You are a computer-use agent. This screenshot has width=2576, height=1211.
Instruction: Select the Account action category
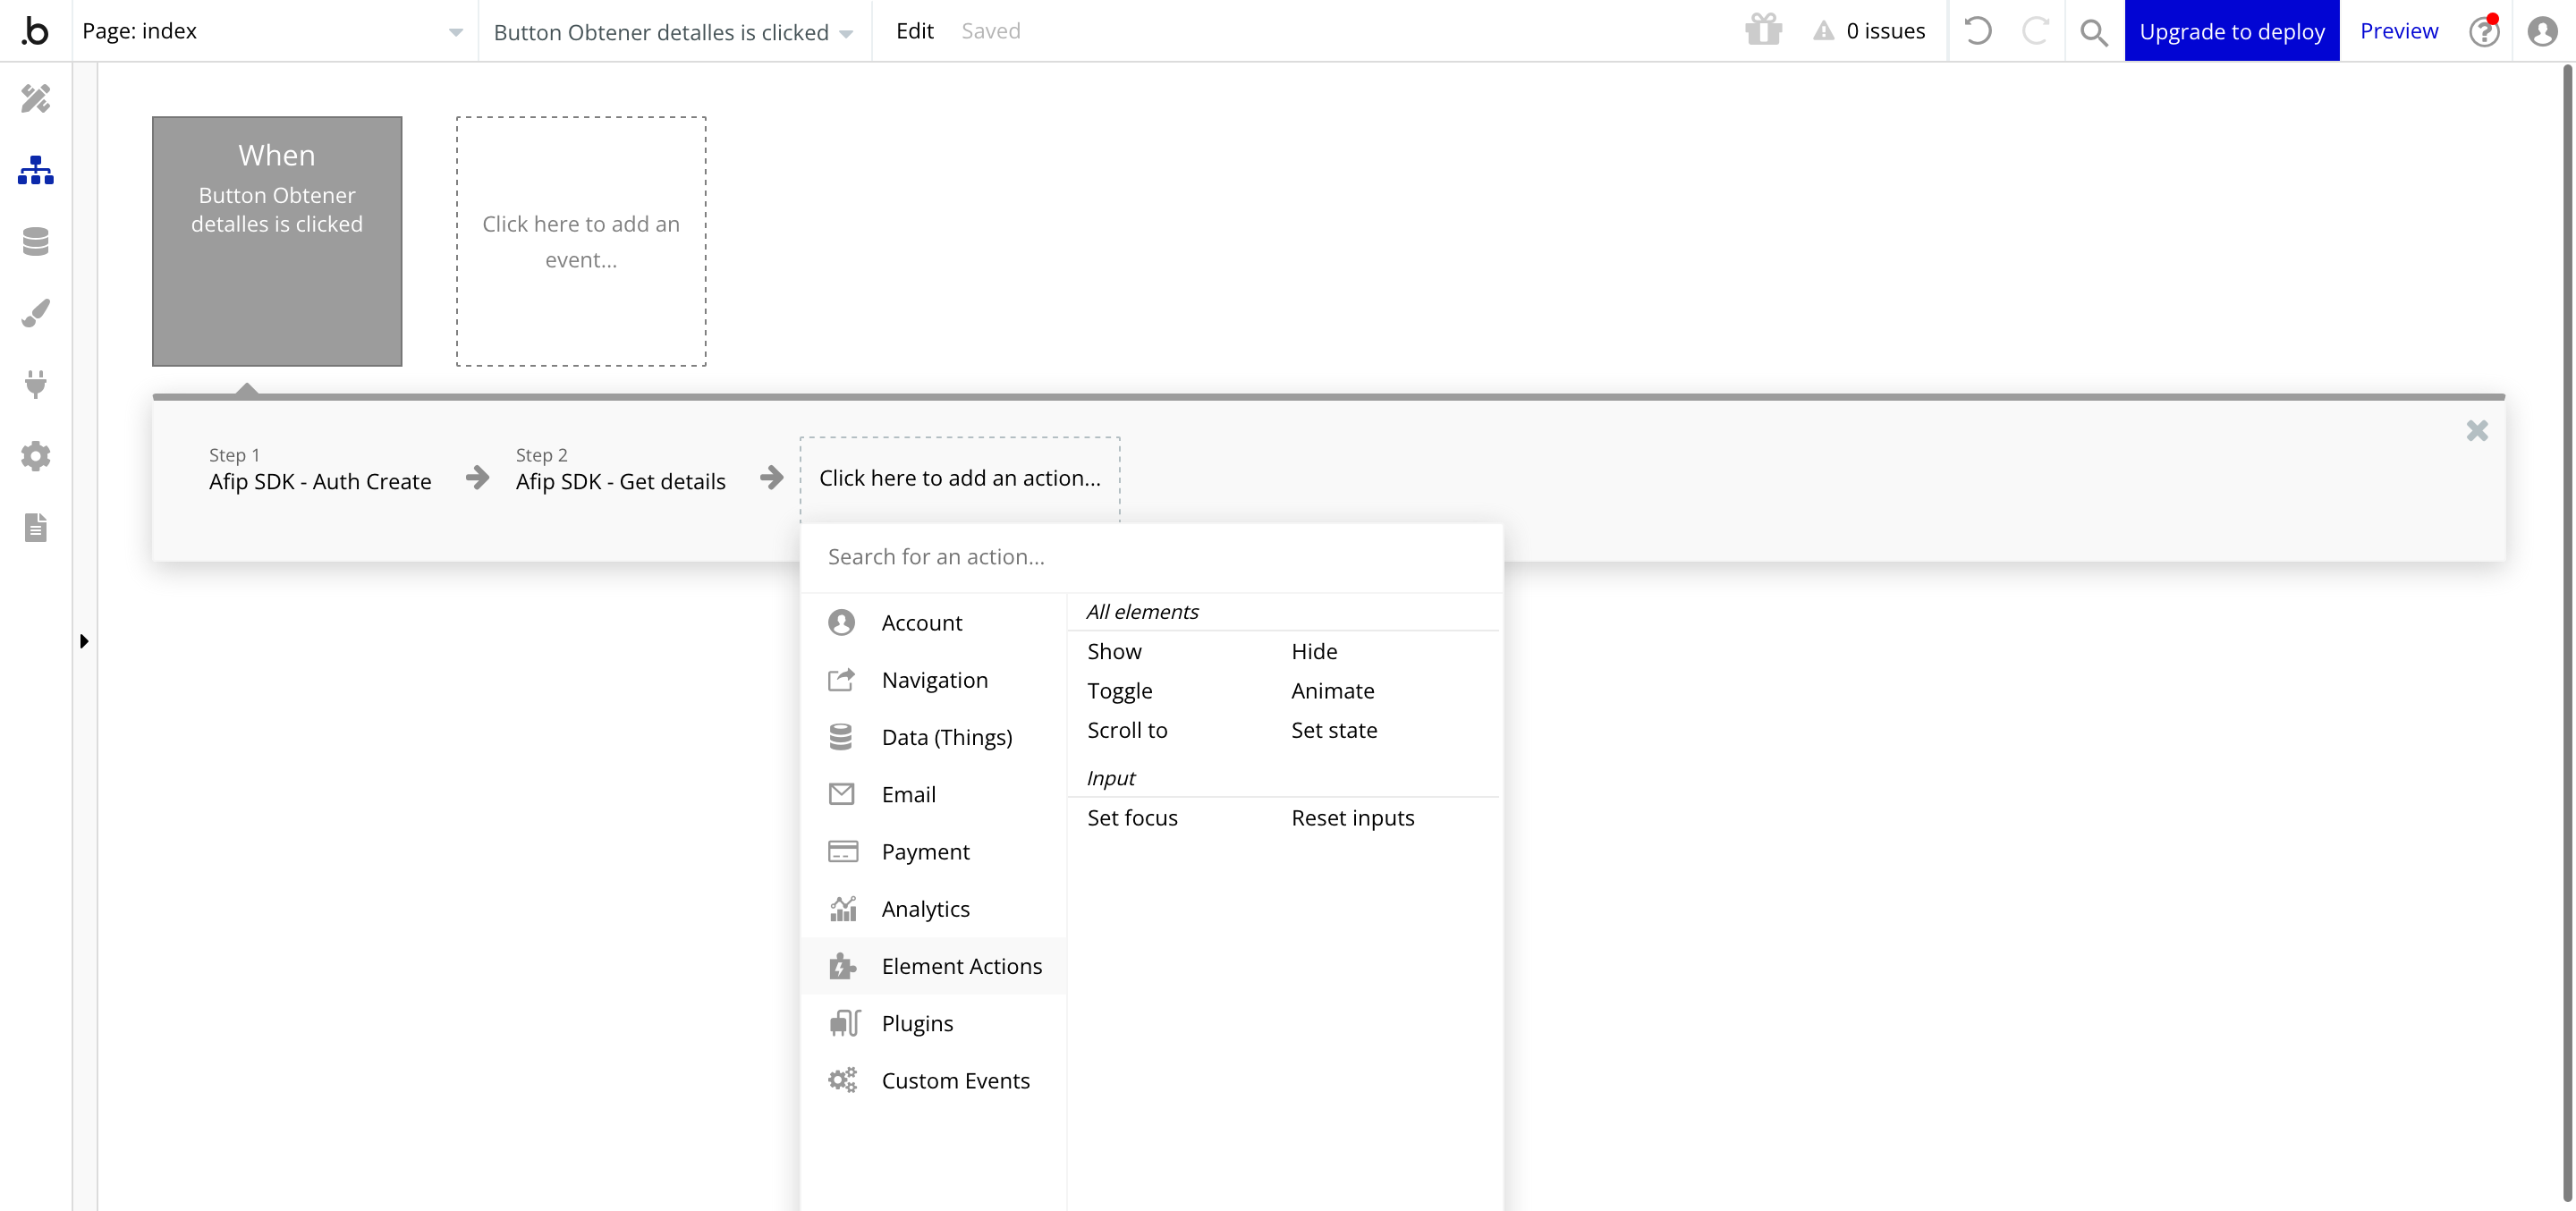click(x=934, y=623)
